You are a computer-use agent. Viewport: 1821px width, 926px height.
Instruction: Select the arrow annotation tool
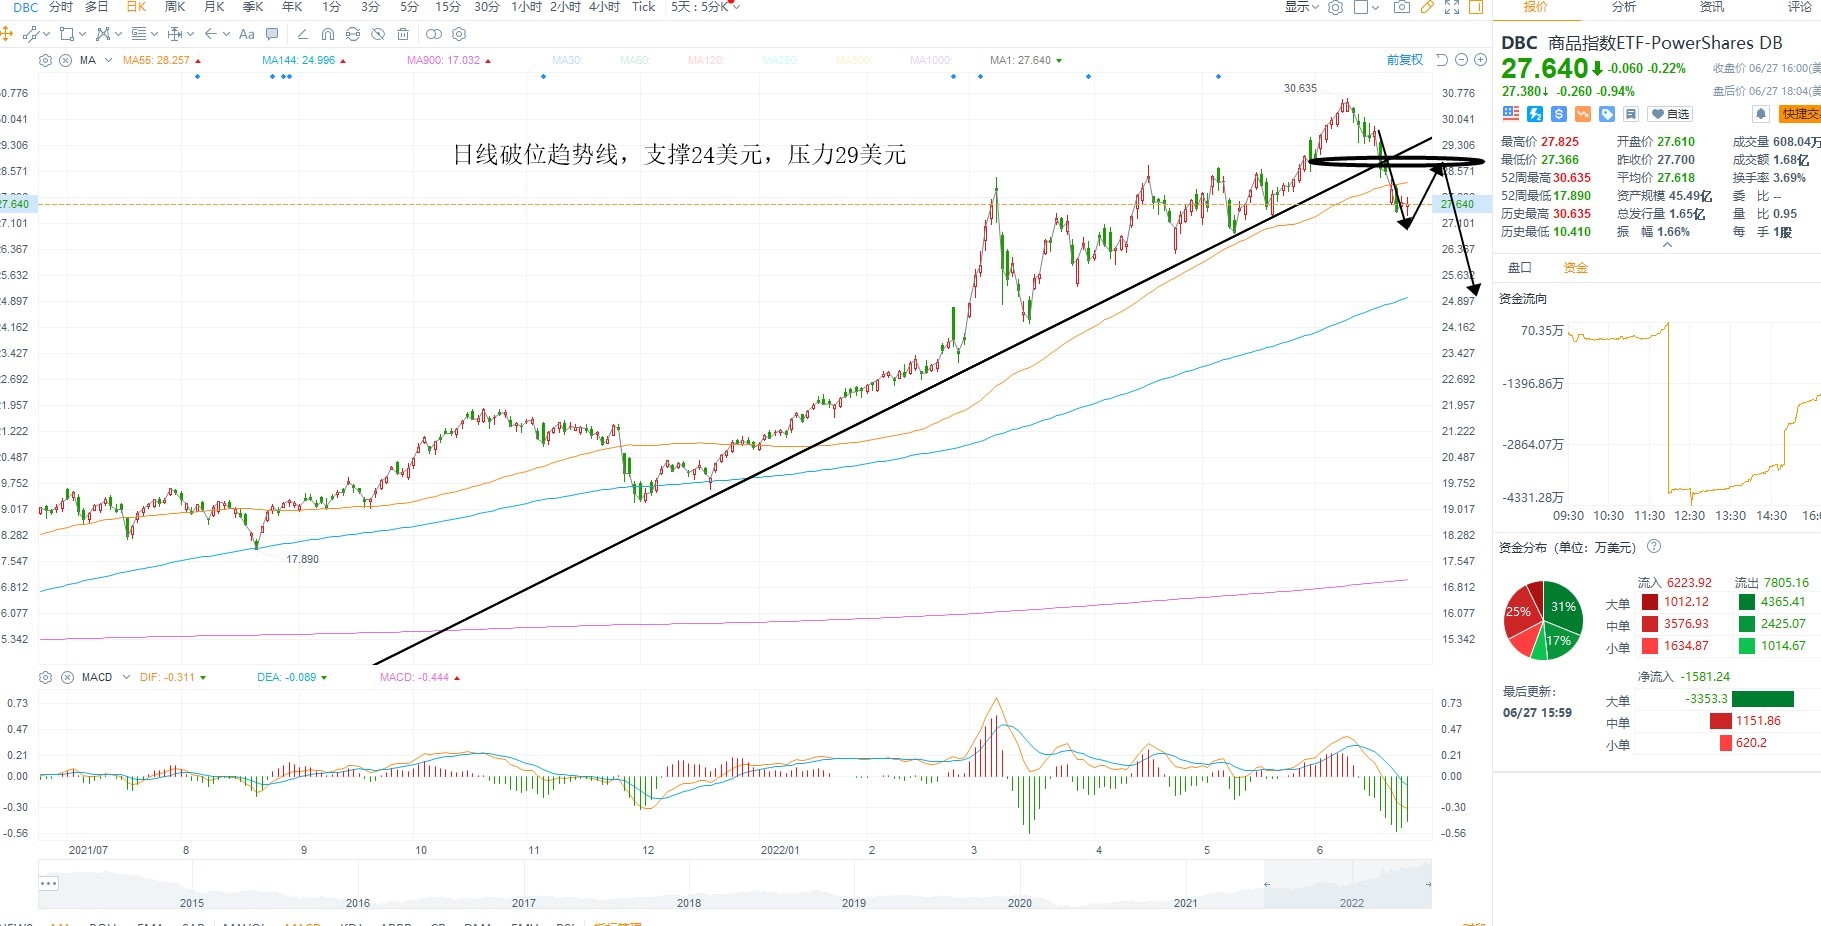tap(211, 34)
